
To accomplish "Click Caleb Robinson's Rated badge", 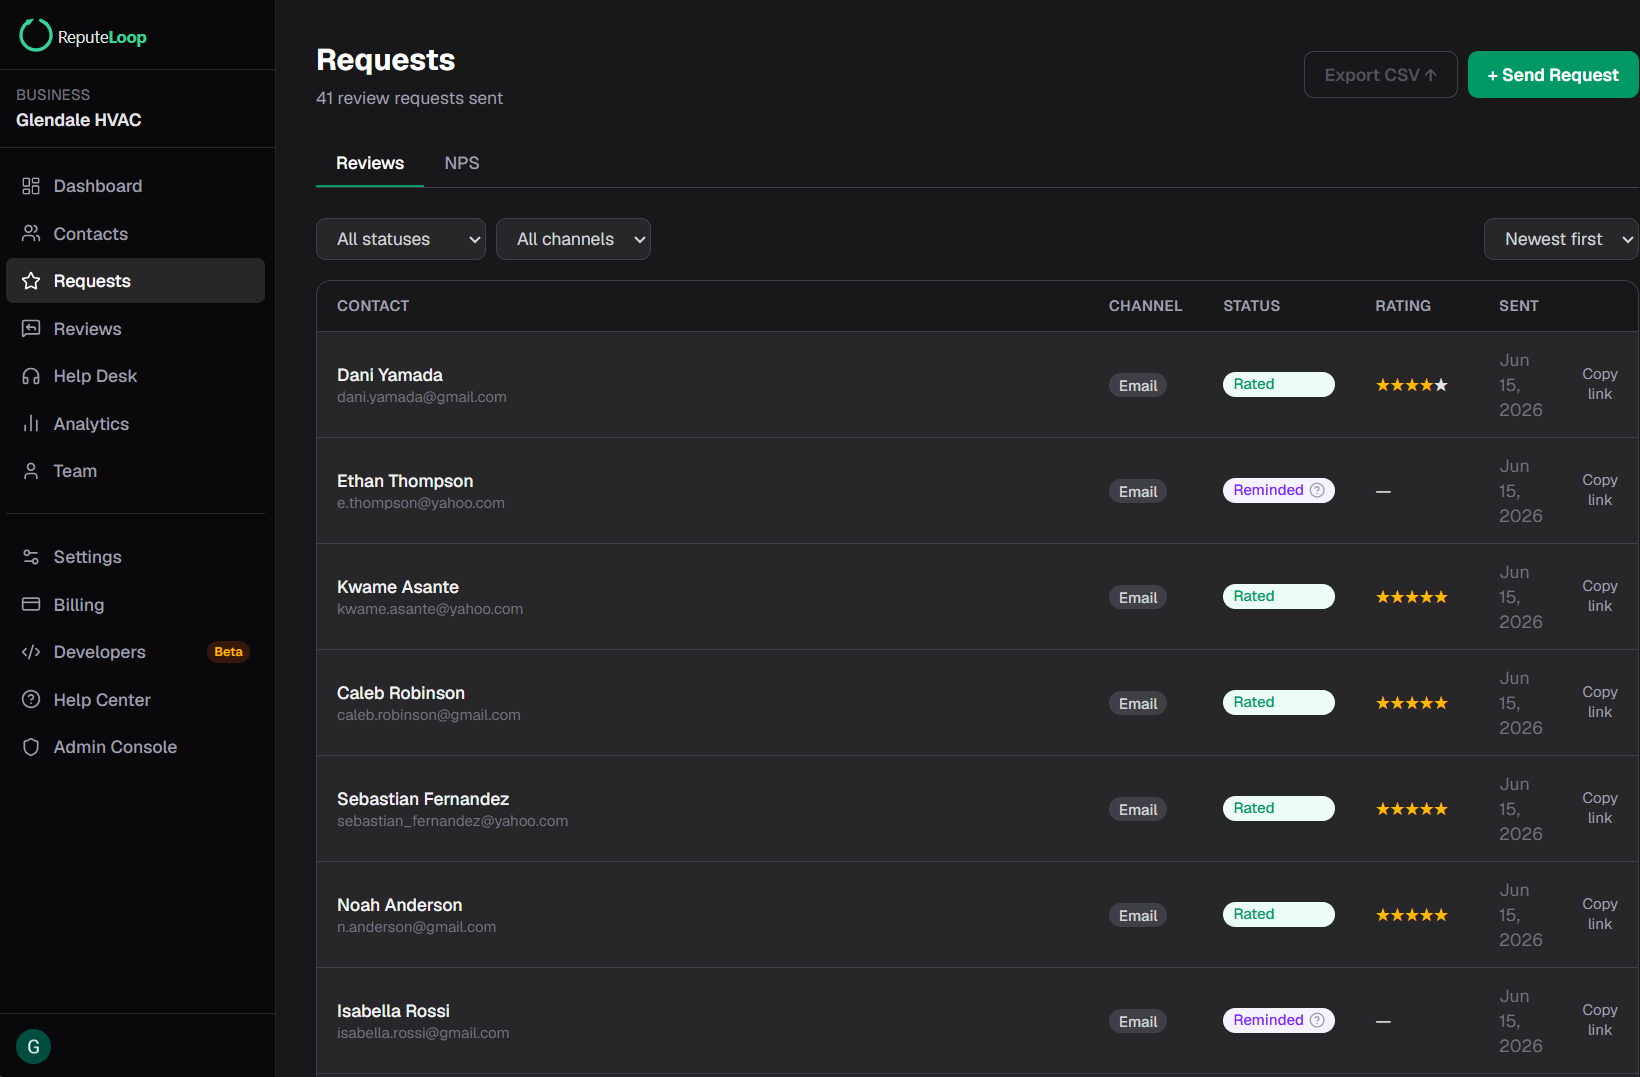I will pos(1278,702).
